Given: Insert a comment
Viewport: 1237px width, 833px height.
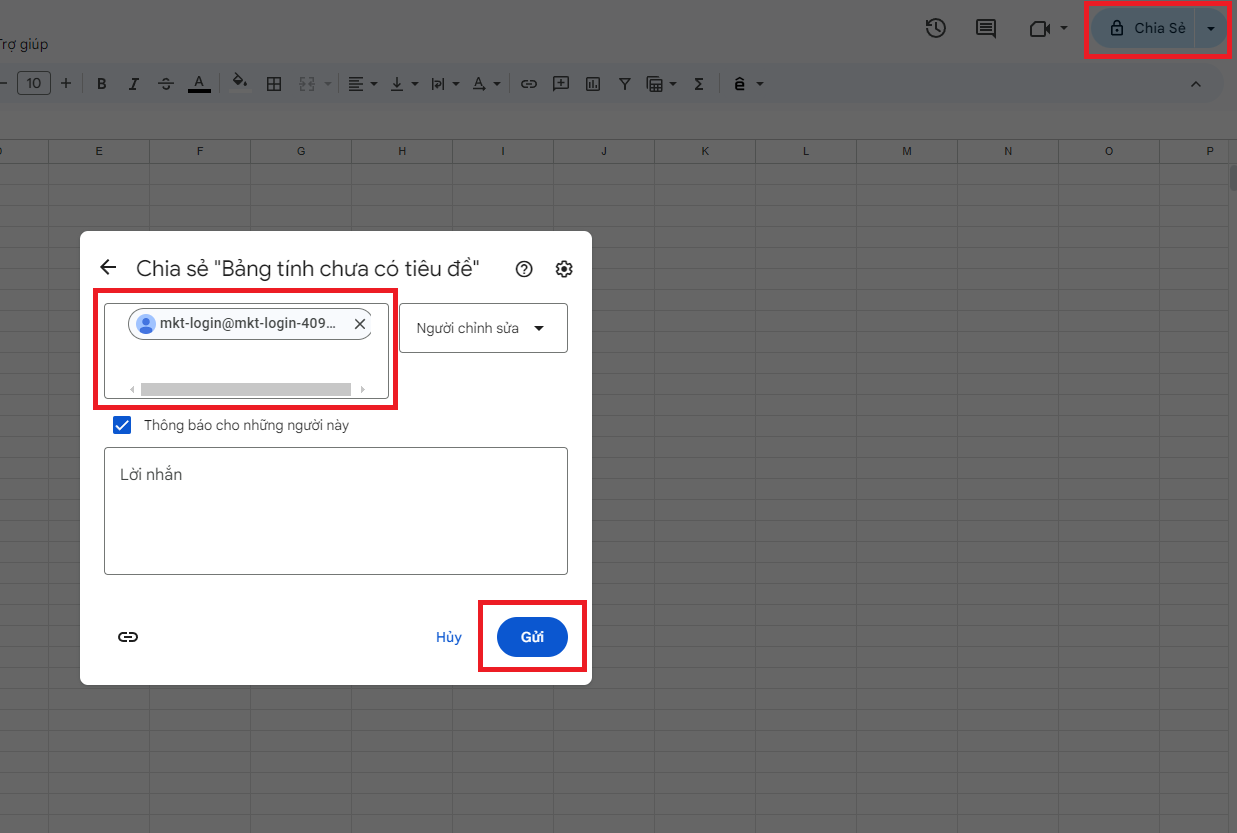Looking at the screenshot, I should [560, 83].
